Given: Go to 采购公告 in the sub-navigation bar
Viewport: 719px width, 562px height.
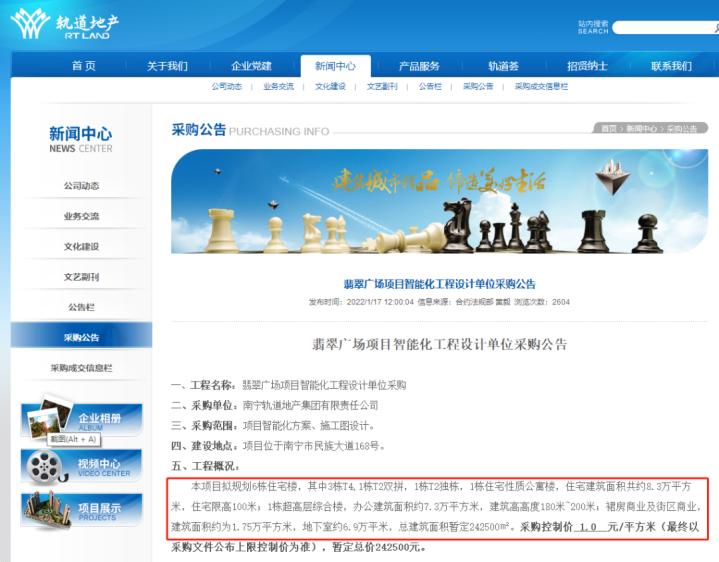Looking at the screenshot, I should pyautogui.click(x=478, y=86).
